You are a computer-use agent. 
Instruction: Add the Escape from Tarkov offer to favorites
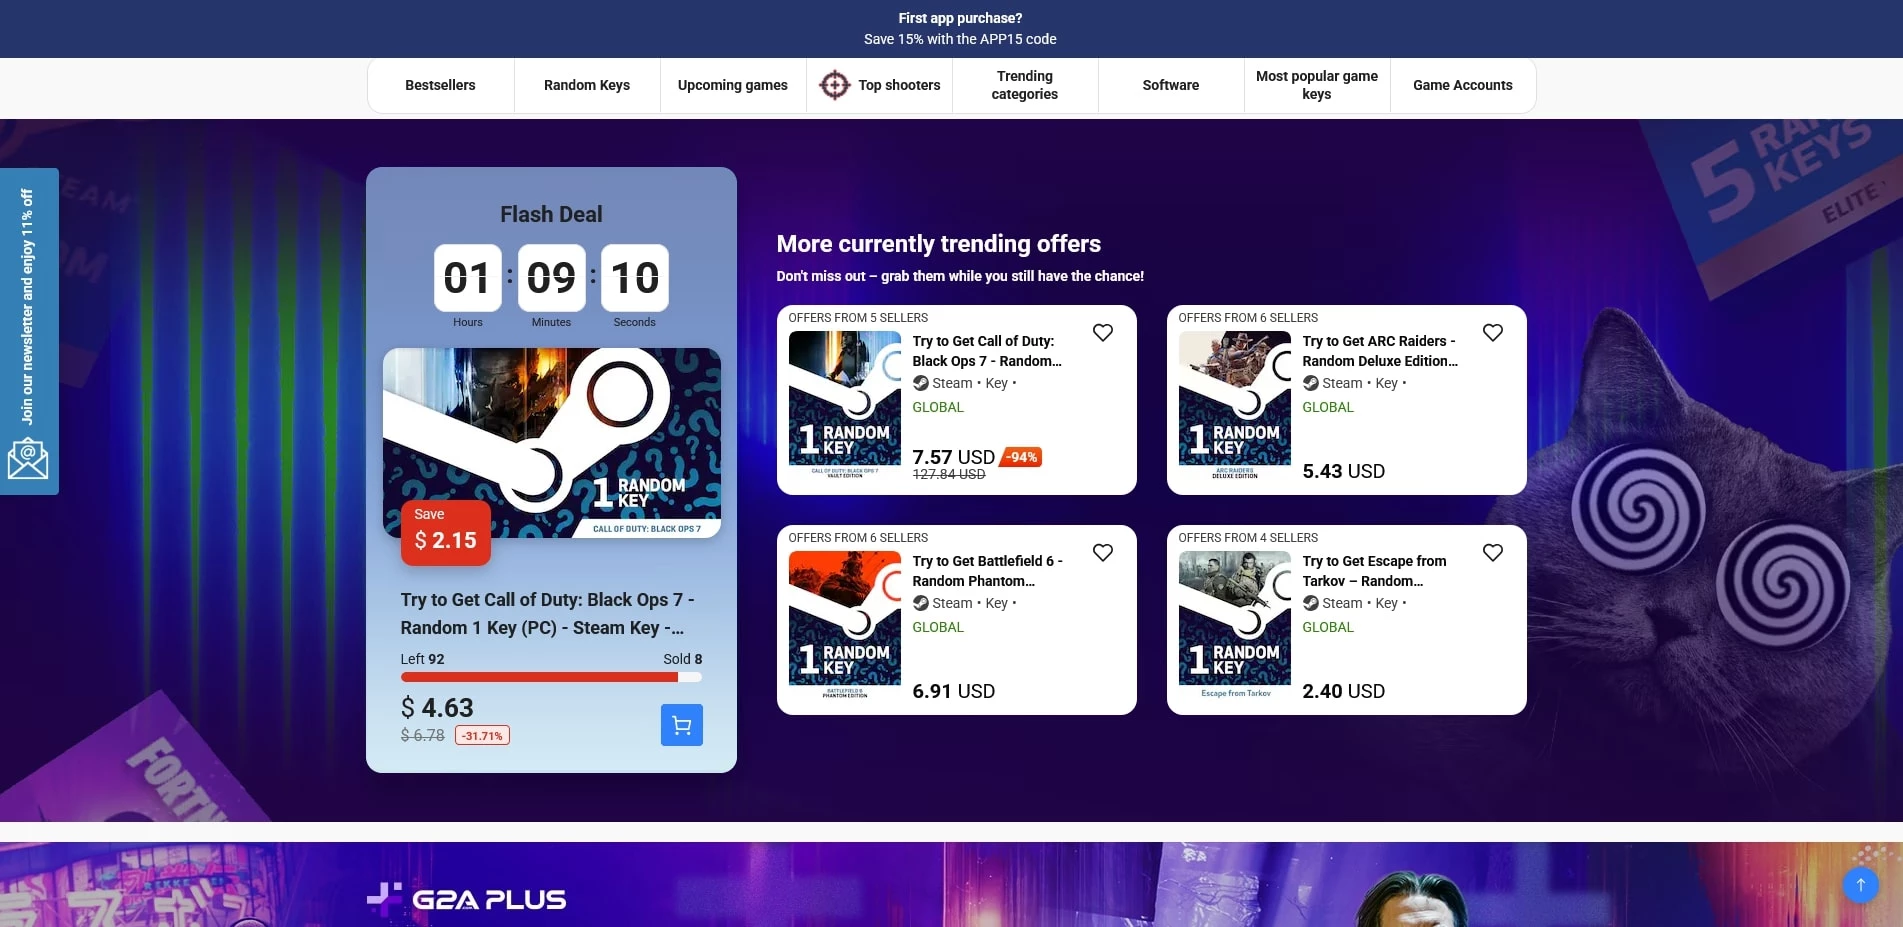pos(1493,552)
